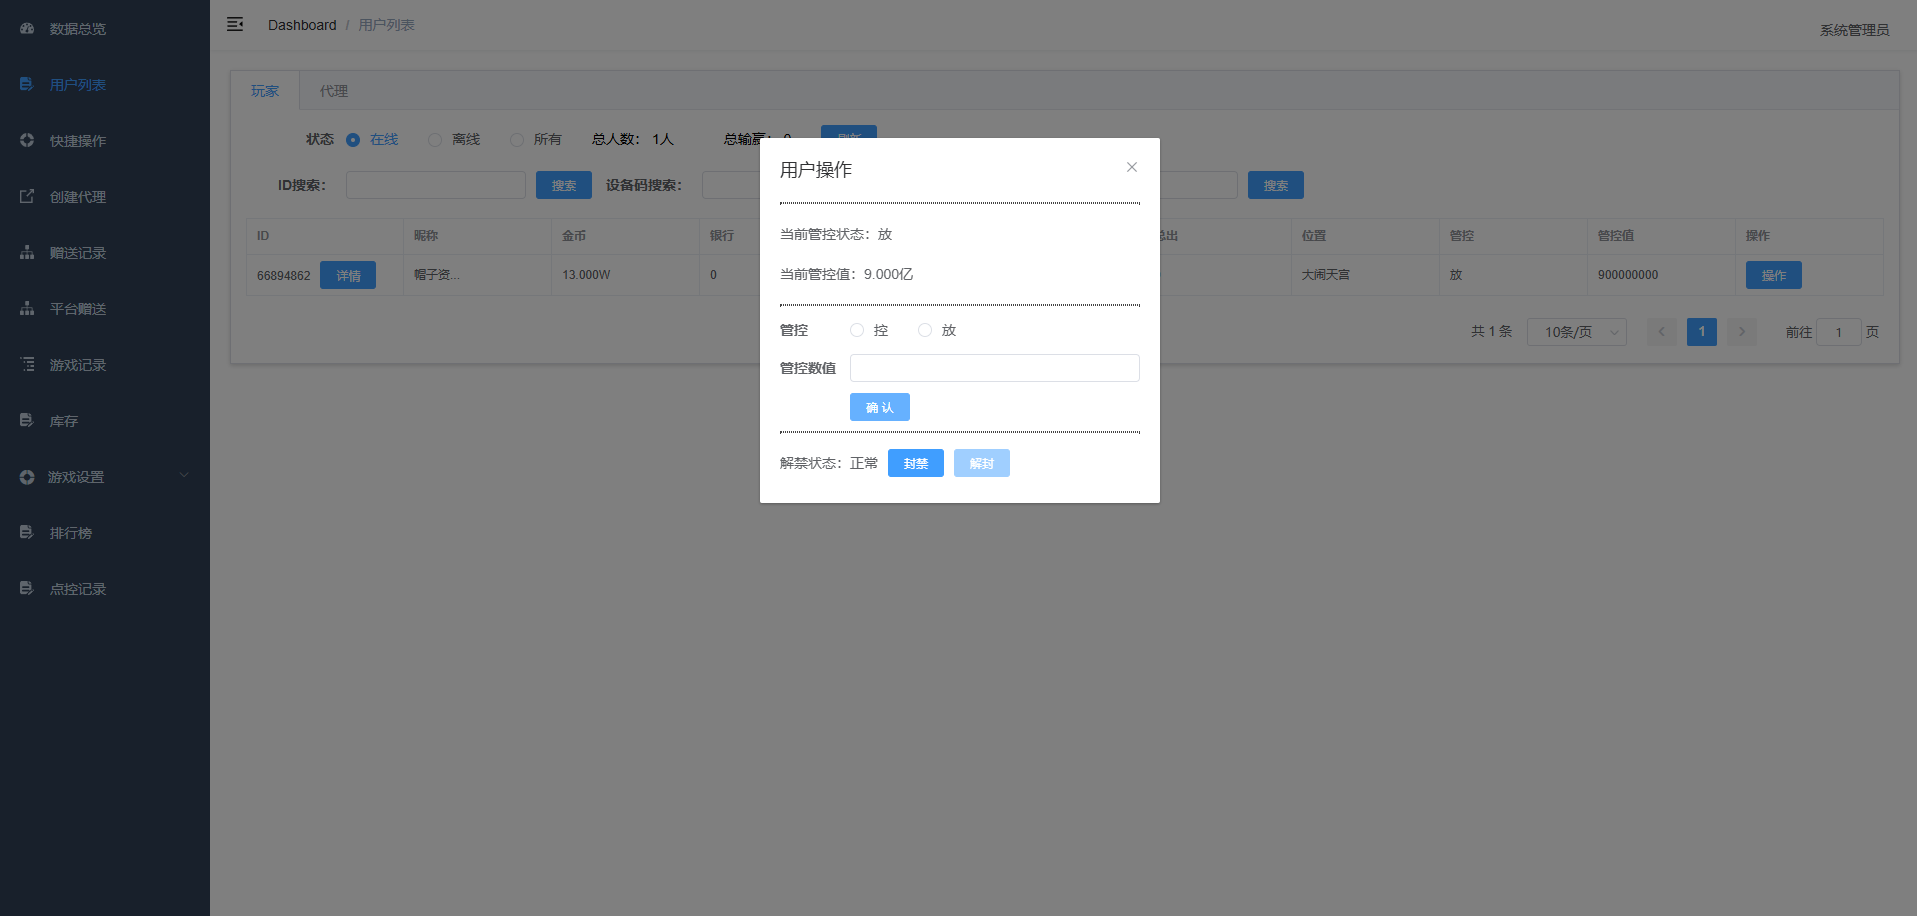Toggle the sidebar collapse hamburger icon

[x=235, y=24]
